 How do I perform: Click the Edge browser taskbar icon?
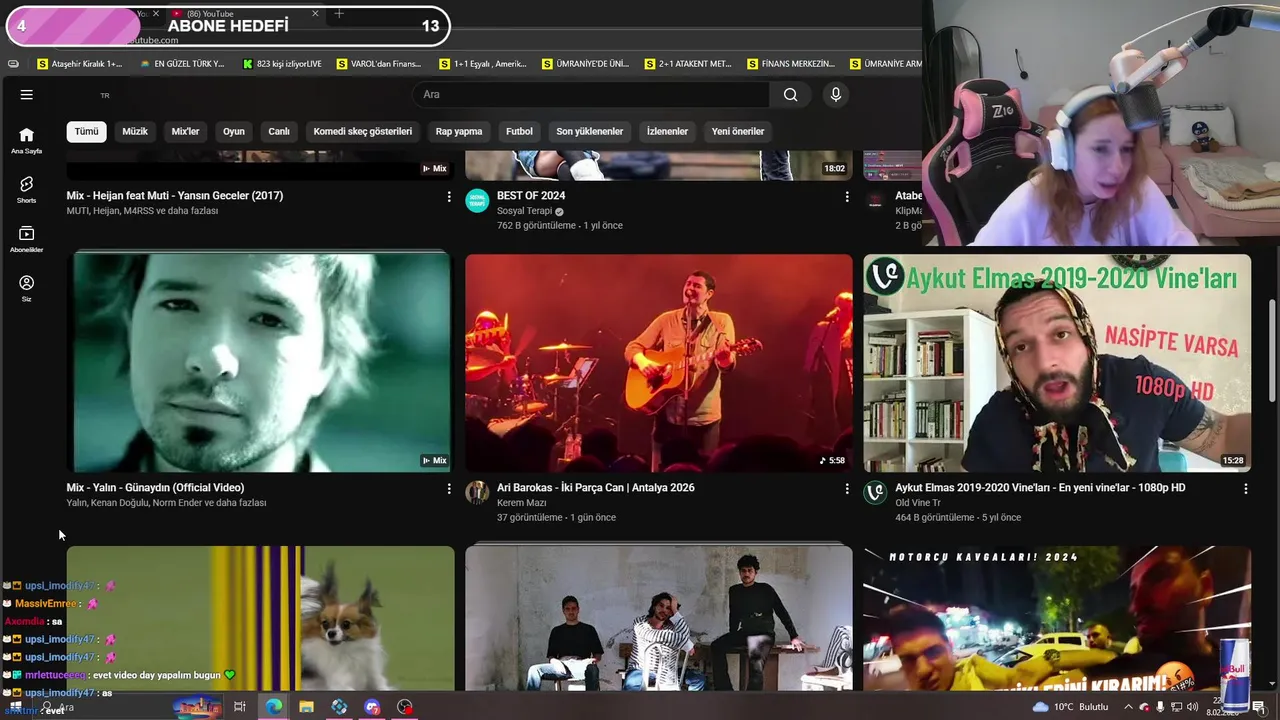pyautogui.click(x=273, y=707)
